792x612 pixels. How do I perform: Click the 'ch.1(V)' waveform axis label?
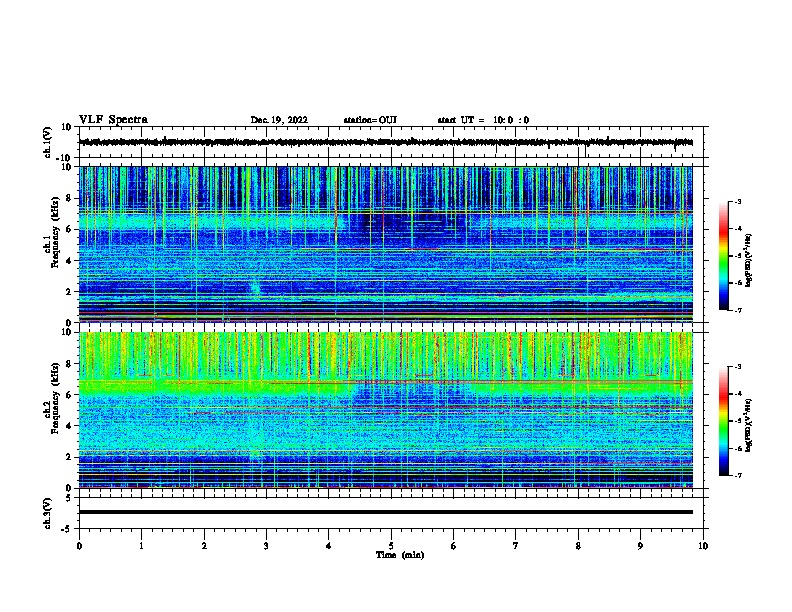pyautogui.click(x=47, y=142)
